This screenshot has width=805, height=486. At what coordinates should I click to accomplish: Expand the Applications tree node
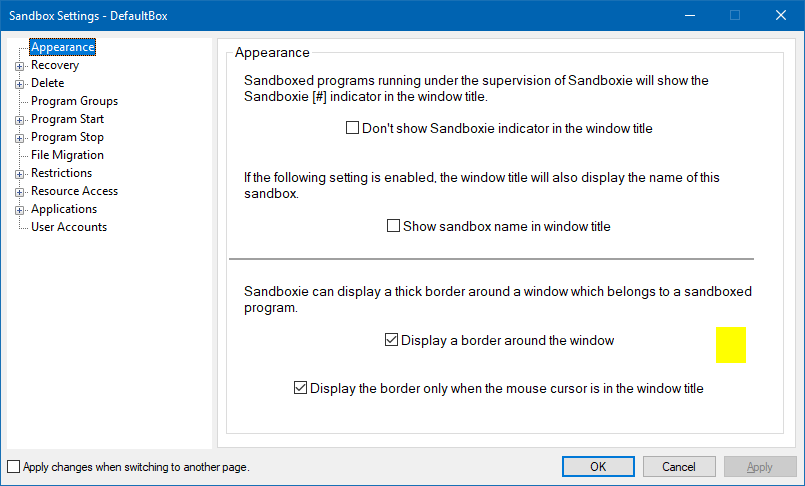click(x=19, y=210)
